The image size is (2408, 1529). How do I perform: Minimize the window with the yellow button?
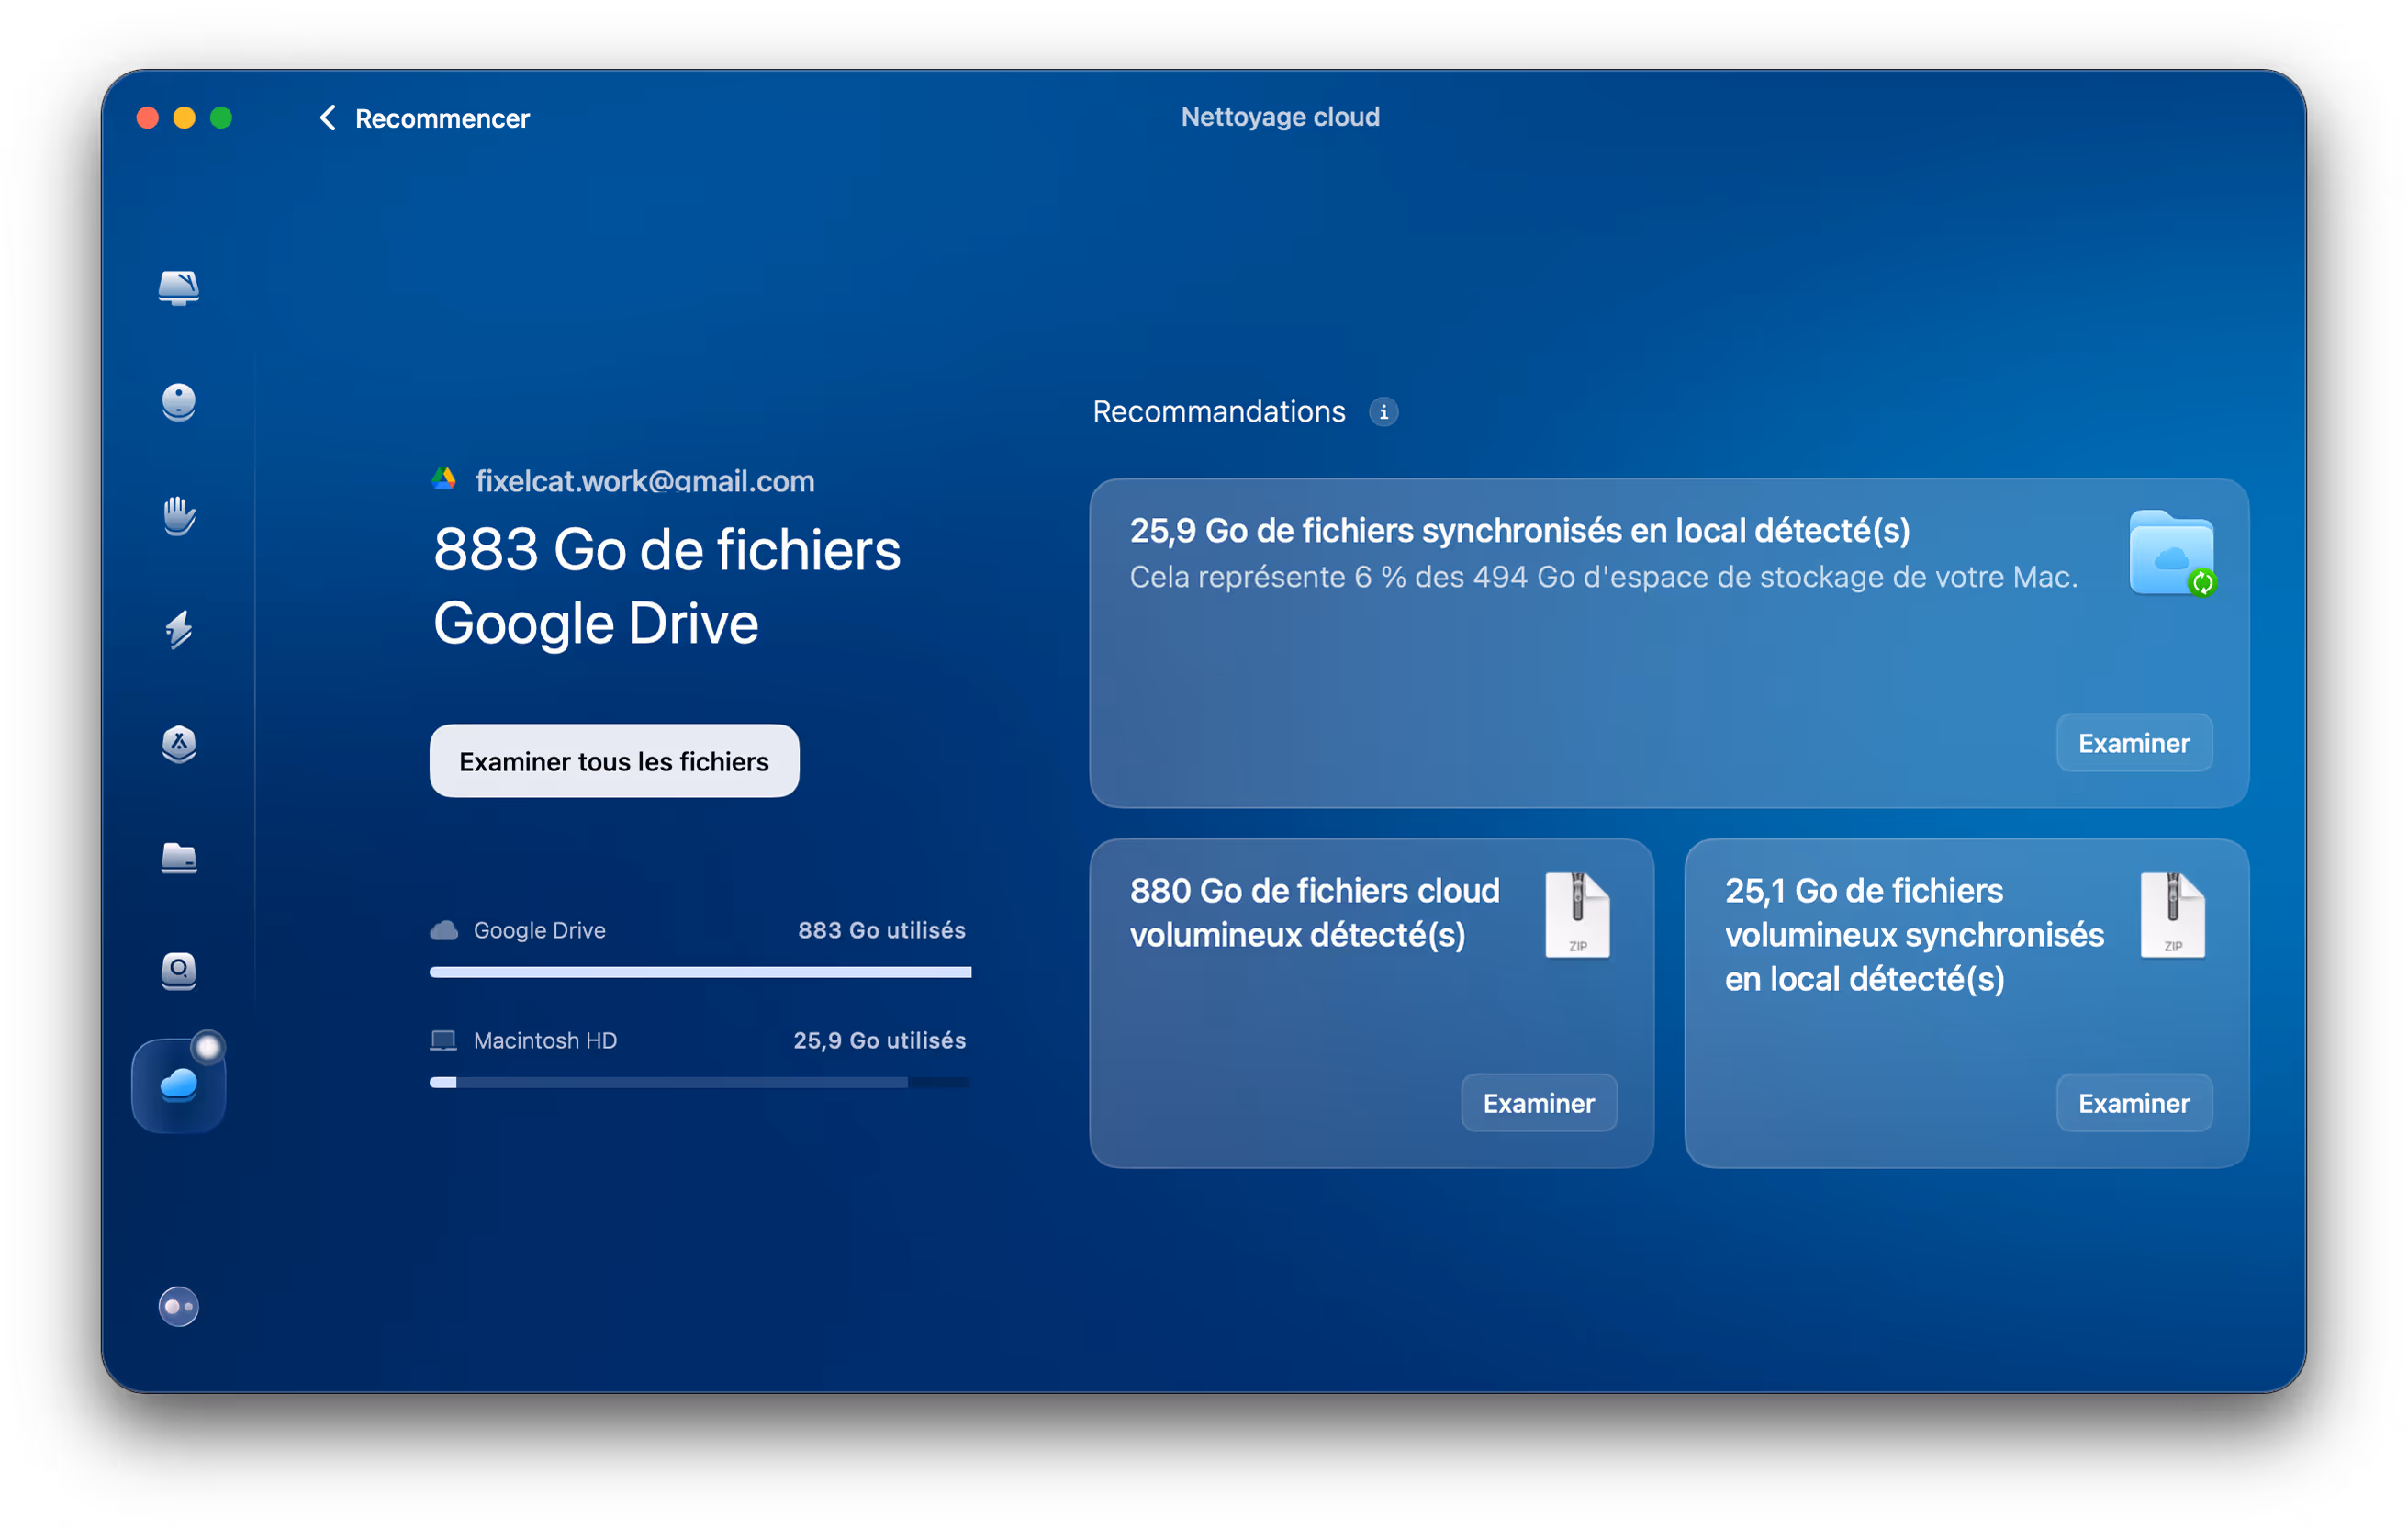[184, 118]
